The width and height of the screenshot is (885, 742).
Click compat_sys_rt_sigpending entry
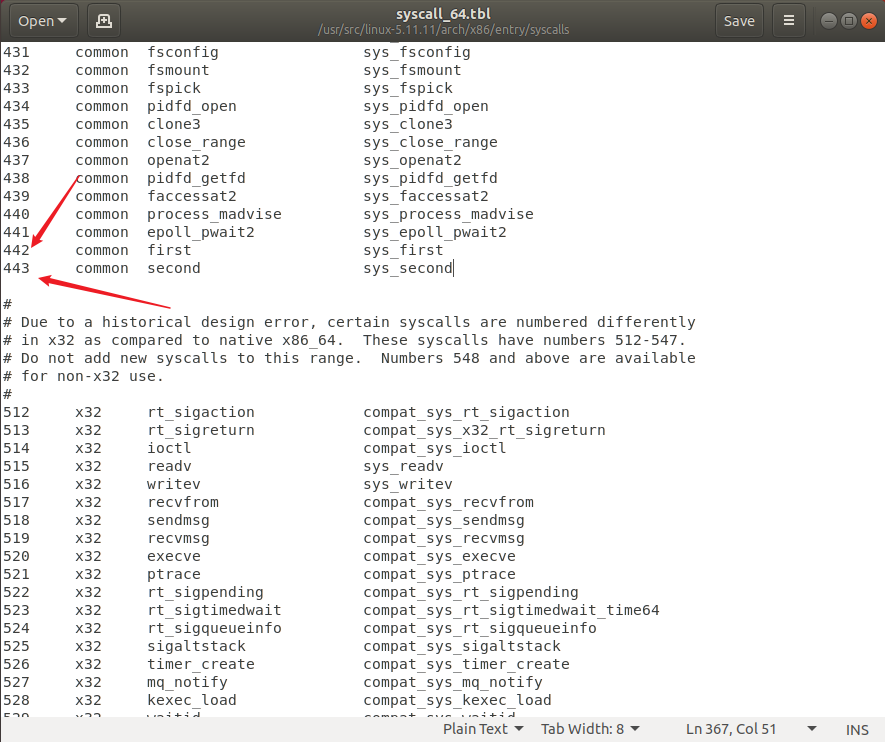click(x=471, y=592)
